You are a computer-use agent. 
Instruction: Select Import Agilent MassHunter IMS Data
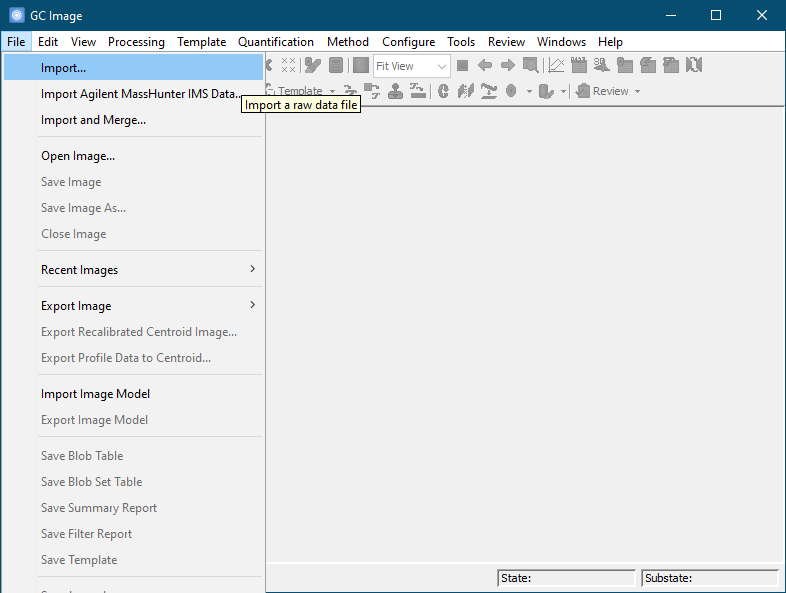tap(133, 94)
